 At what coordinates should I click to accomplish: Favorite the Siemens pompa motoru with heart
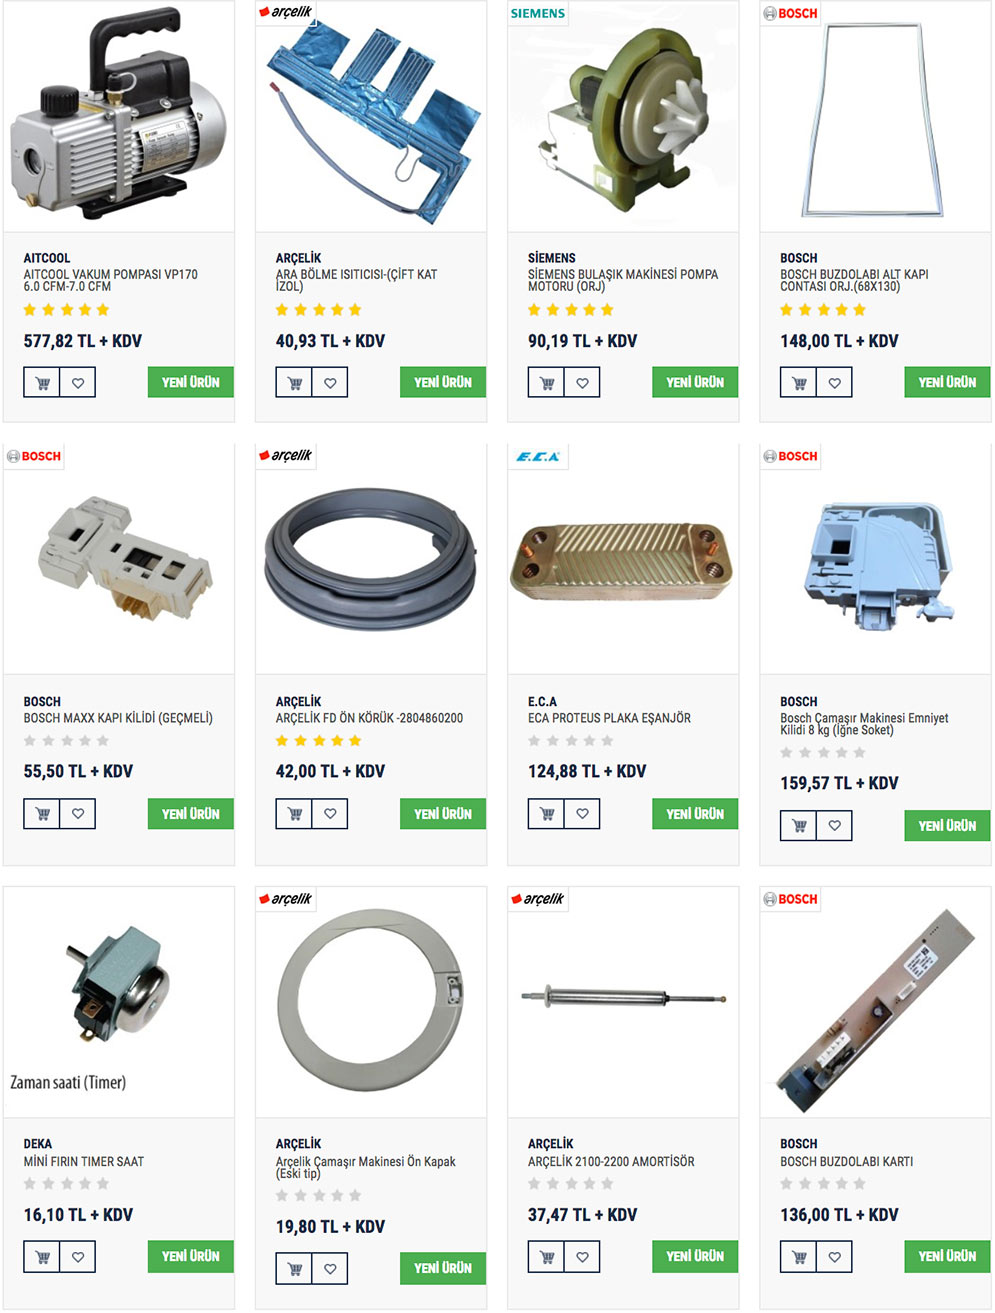tap(582, 382)
